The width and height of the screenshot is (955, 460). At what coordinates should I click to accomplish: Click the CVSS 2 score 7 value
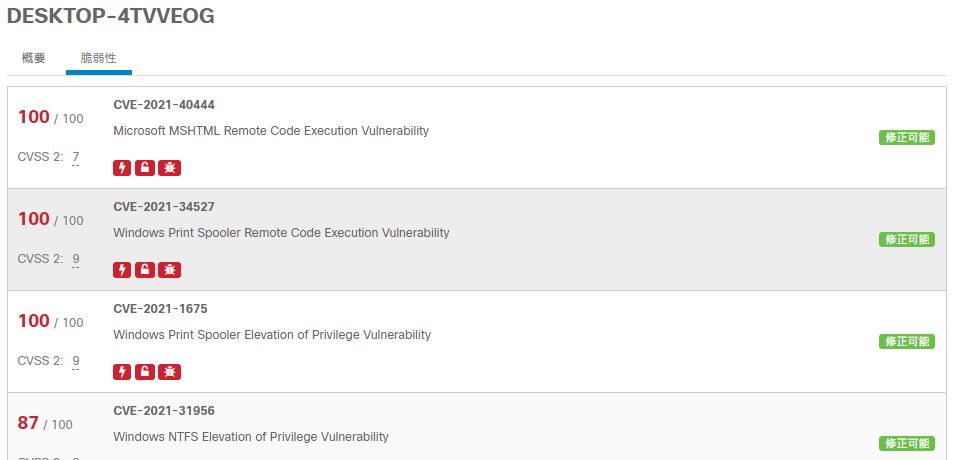[x=75, y=157]
